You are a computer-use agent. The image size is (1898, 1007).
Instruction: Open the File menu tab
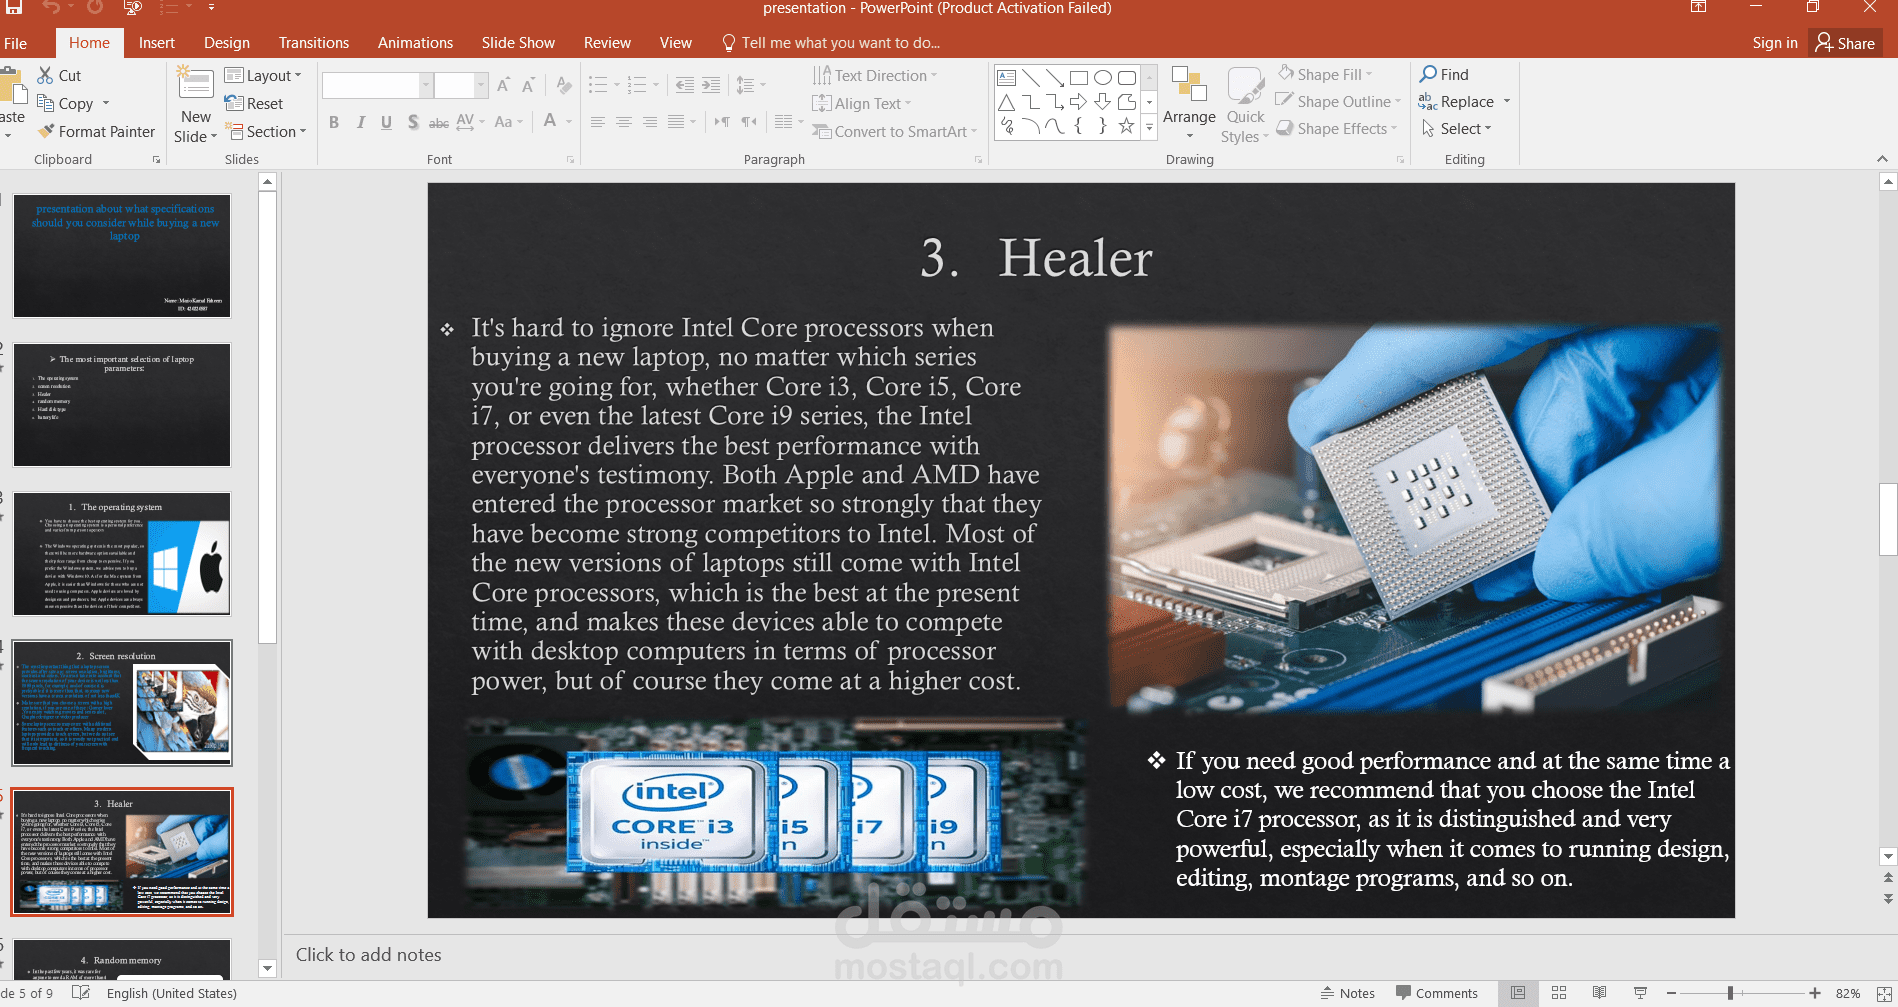click(16, 43)
